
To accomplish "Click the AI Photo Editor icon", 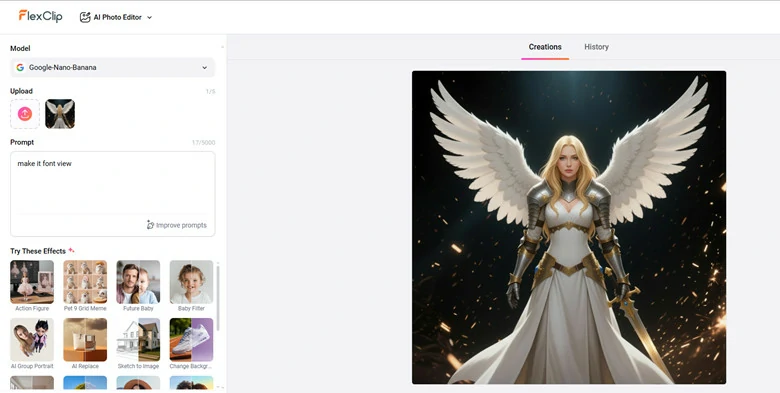I will click(x=85, y=17).
